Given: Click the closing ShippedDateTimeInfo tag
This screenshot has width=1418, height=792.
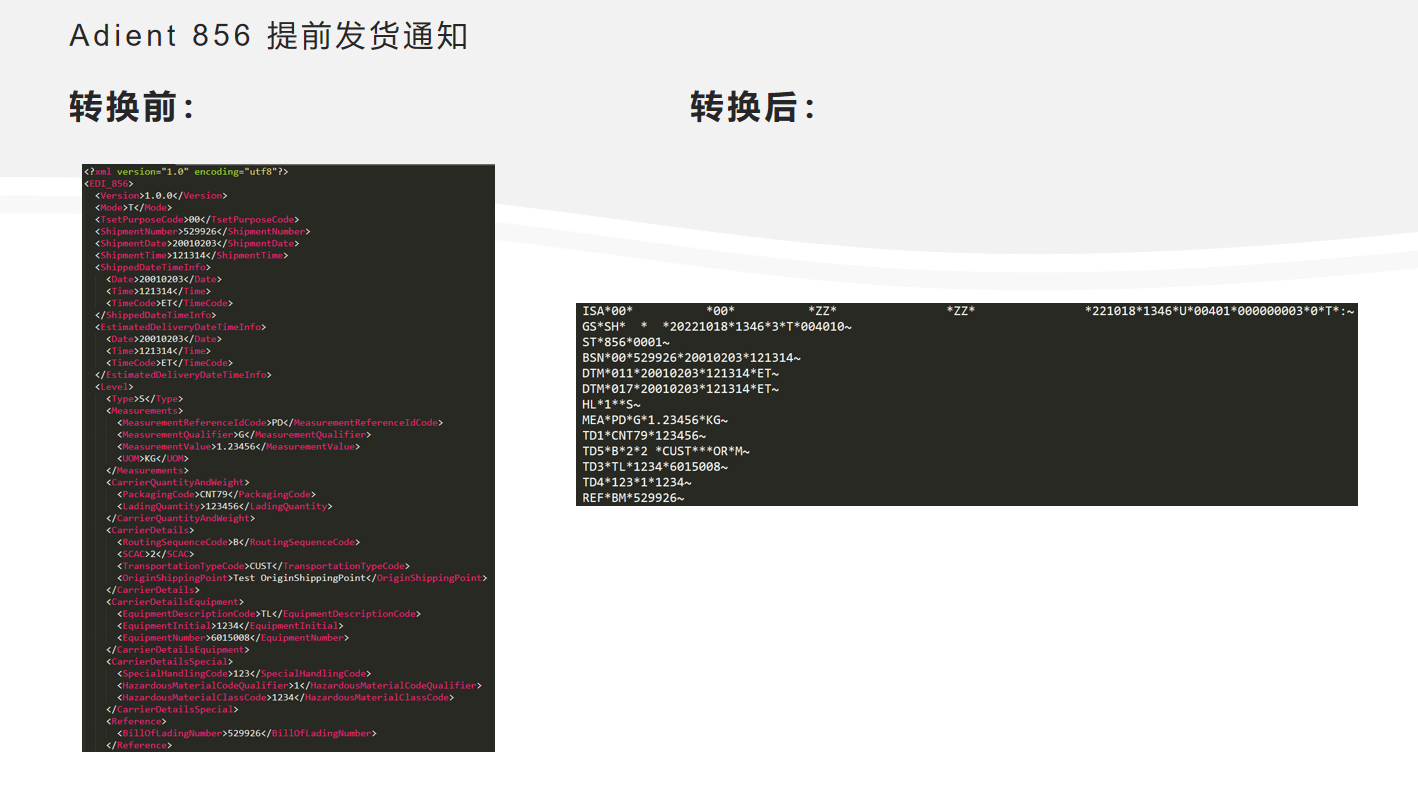Looking at the screenshot, I should [155, 315].
